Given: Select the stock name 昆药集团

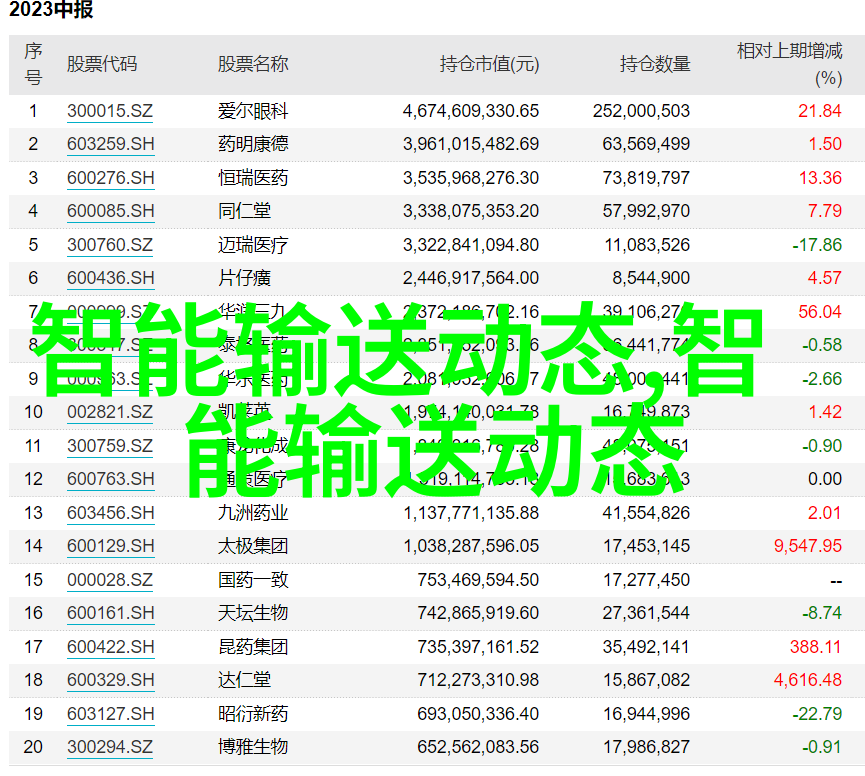Looking at the screenshot, I should coord(253,647).
